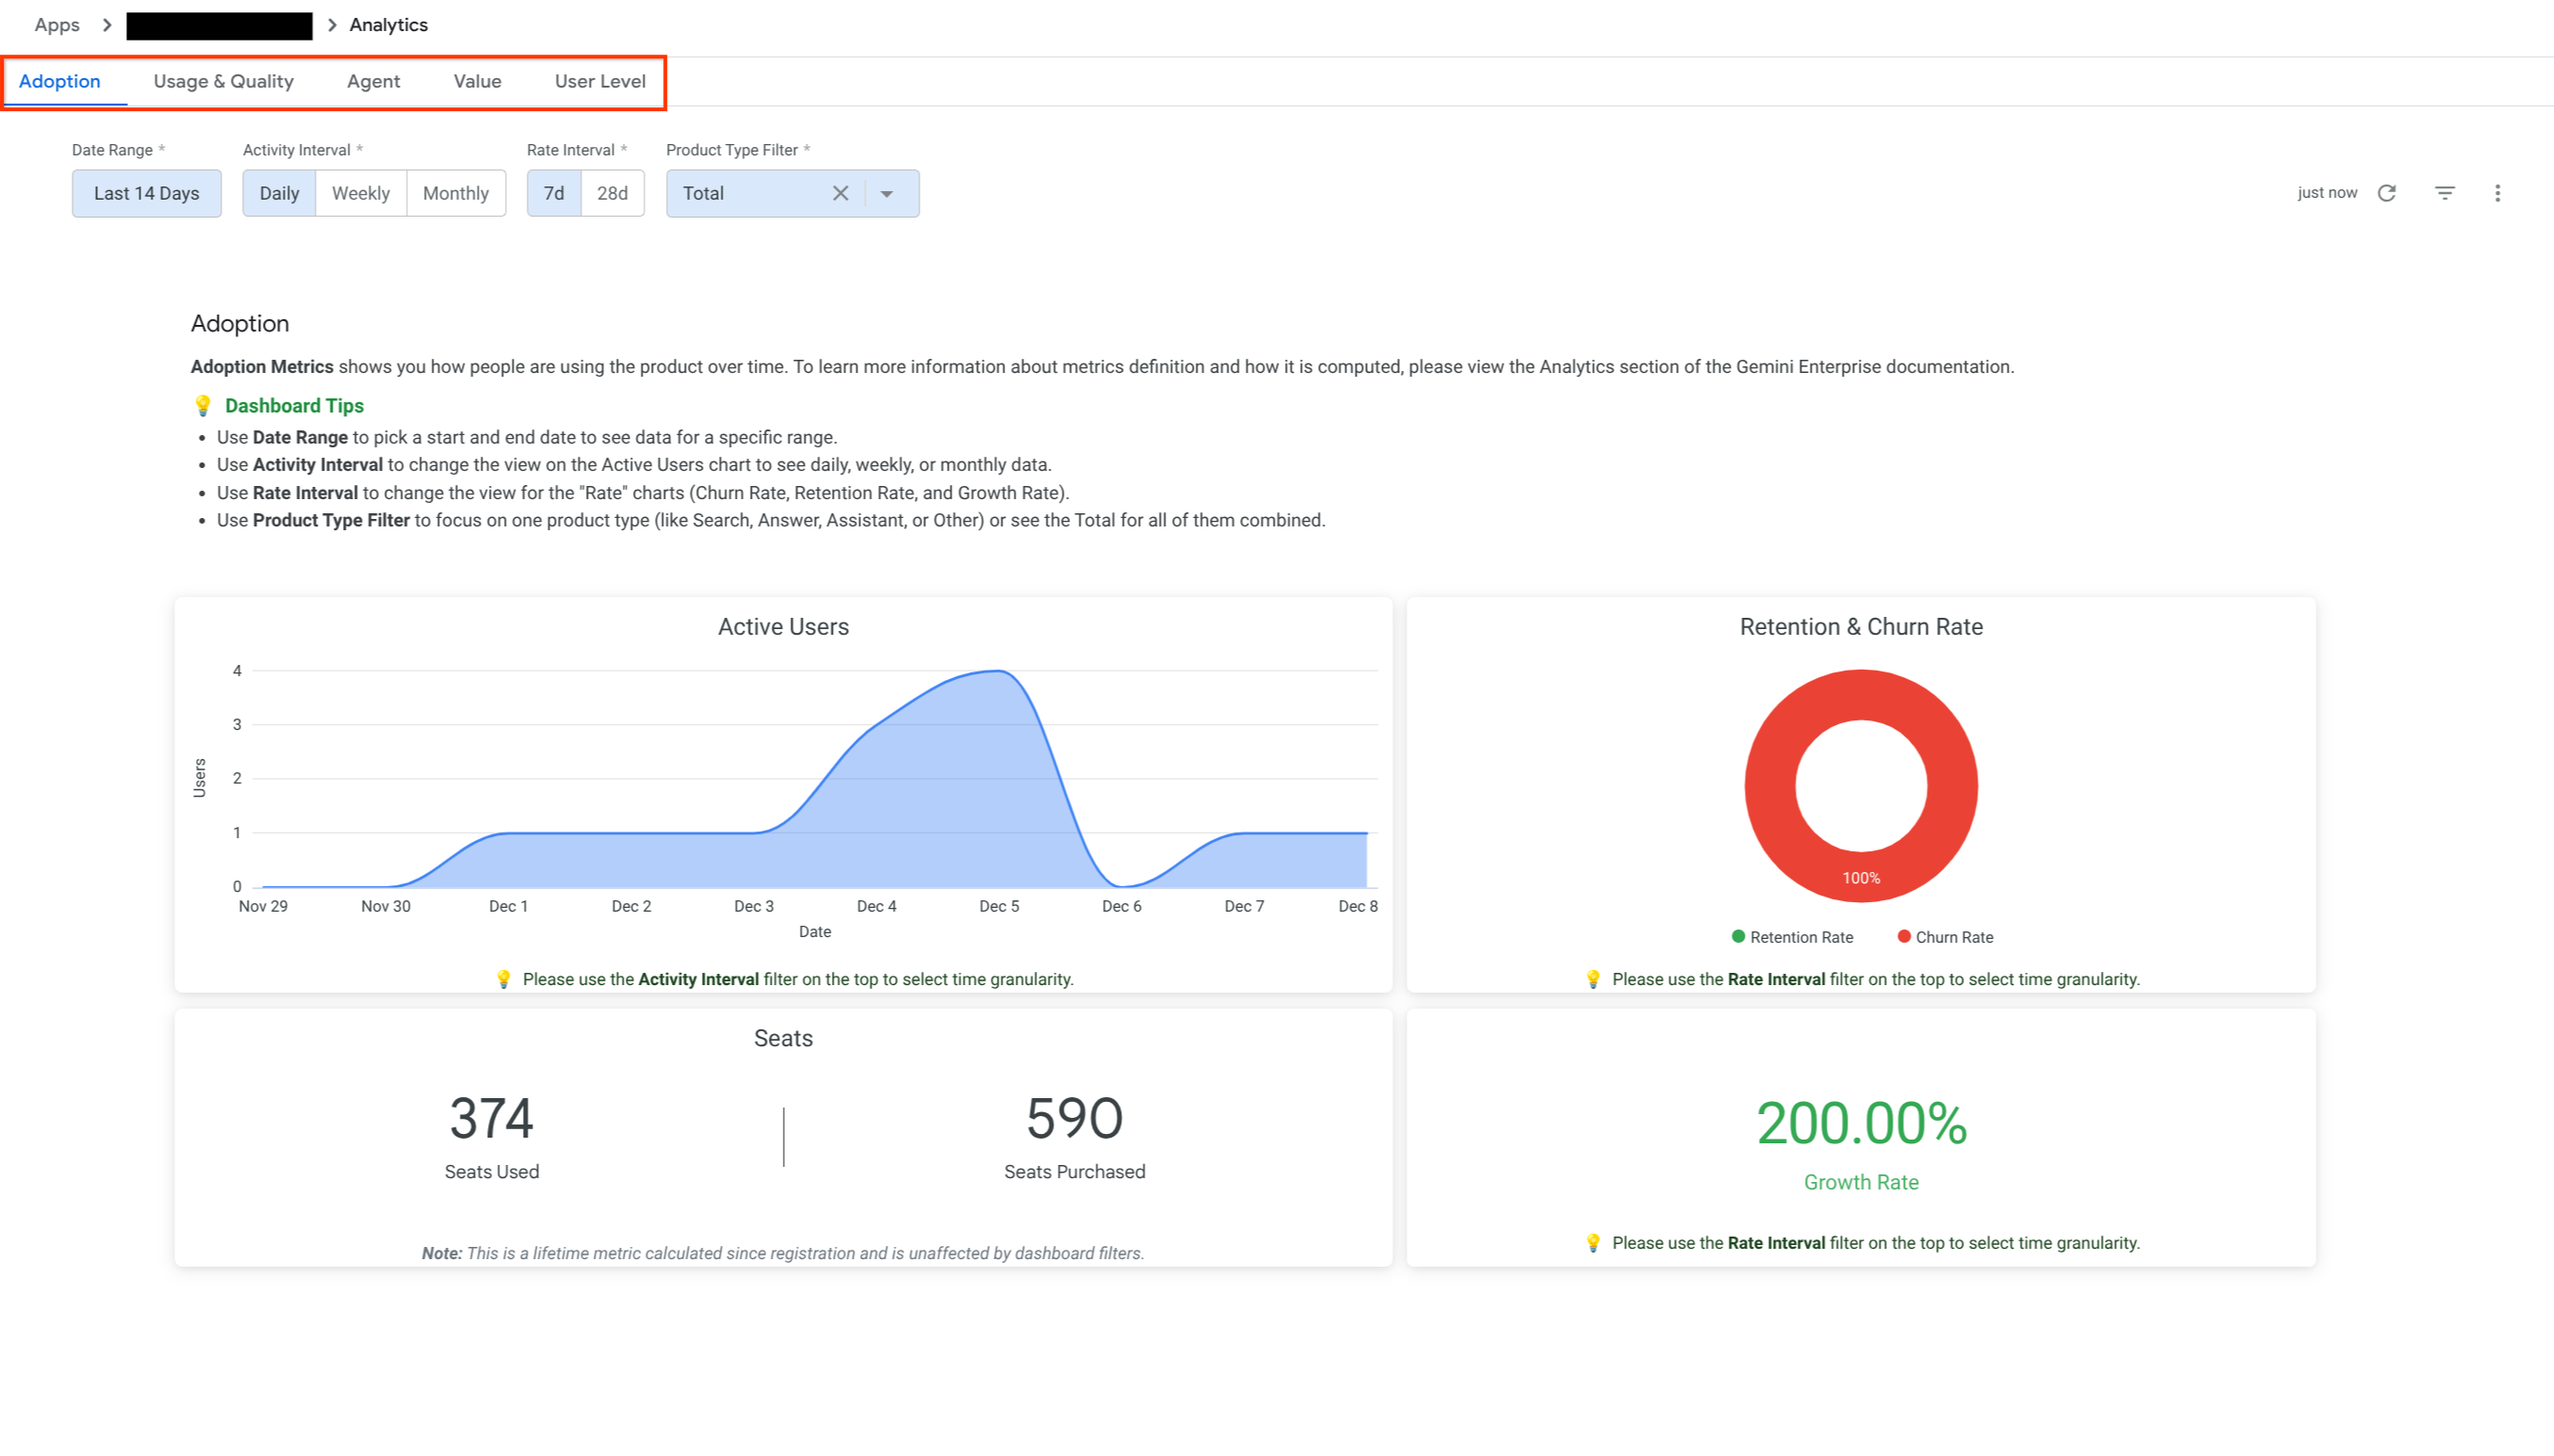Open the dashboard filter options
Viewport: 2554px width, 1456px height.
click(2444, 192)
